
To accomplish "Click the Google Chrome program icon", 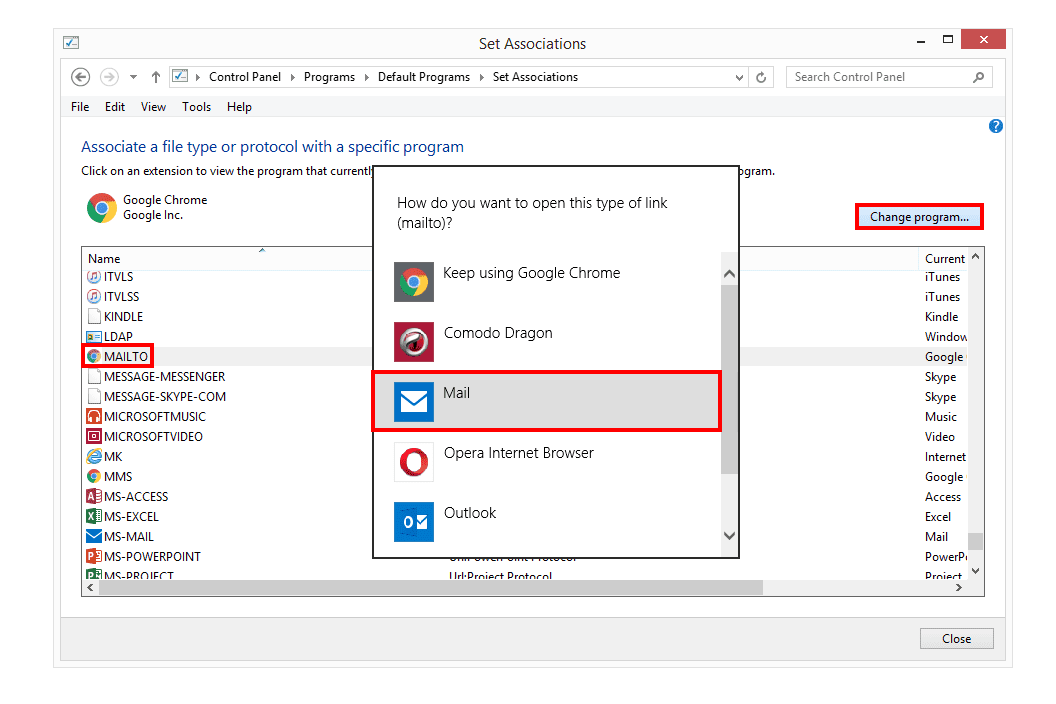I will click(x=102, y=207).
